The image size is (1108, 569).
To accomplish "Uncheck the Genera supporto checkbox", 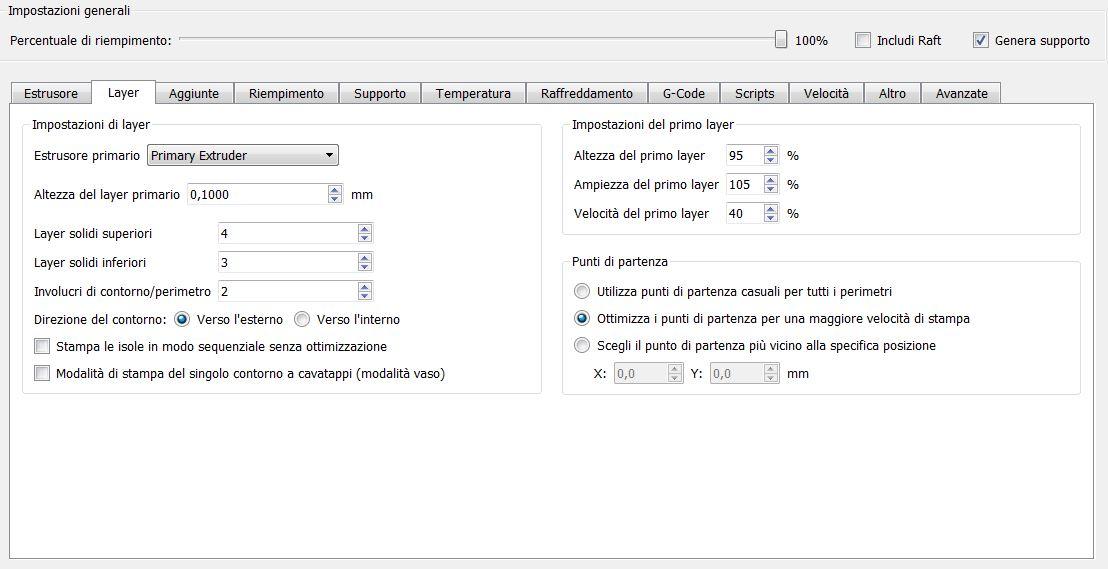I will tap(981, 41).
